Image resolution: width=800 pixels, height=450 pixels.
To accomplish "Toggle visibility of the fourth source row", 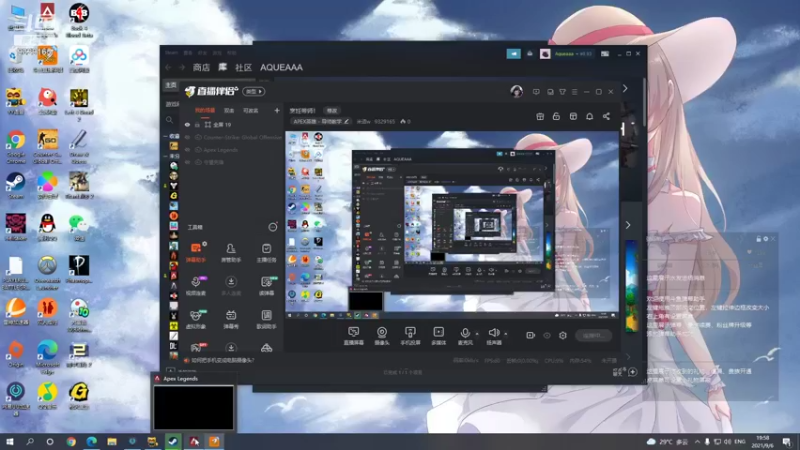I will 187,162.
